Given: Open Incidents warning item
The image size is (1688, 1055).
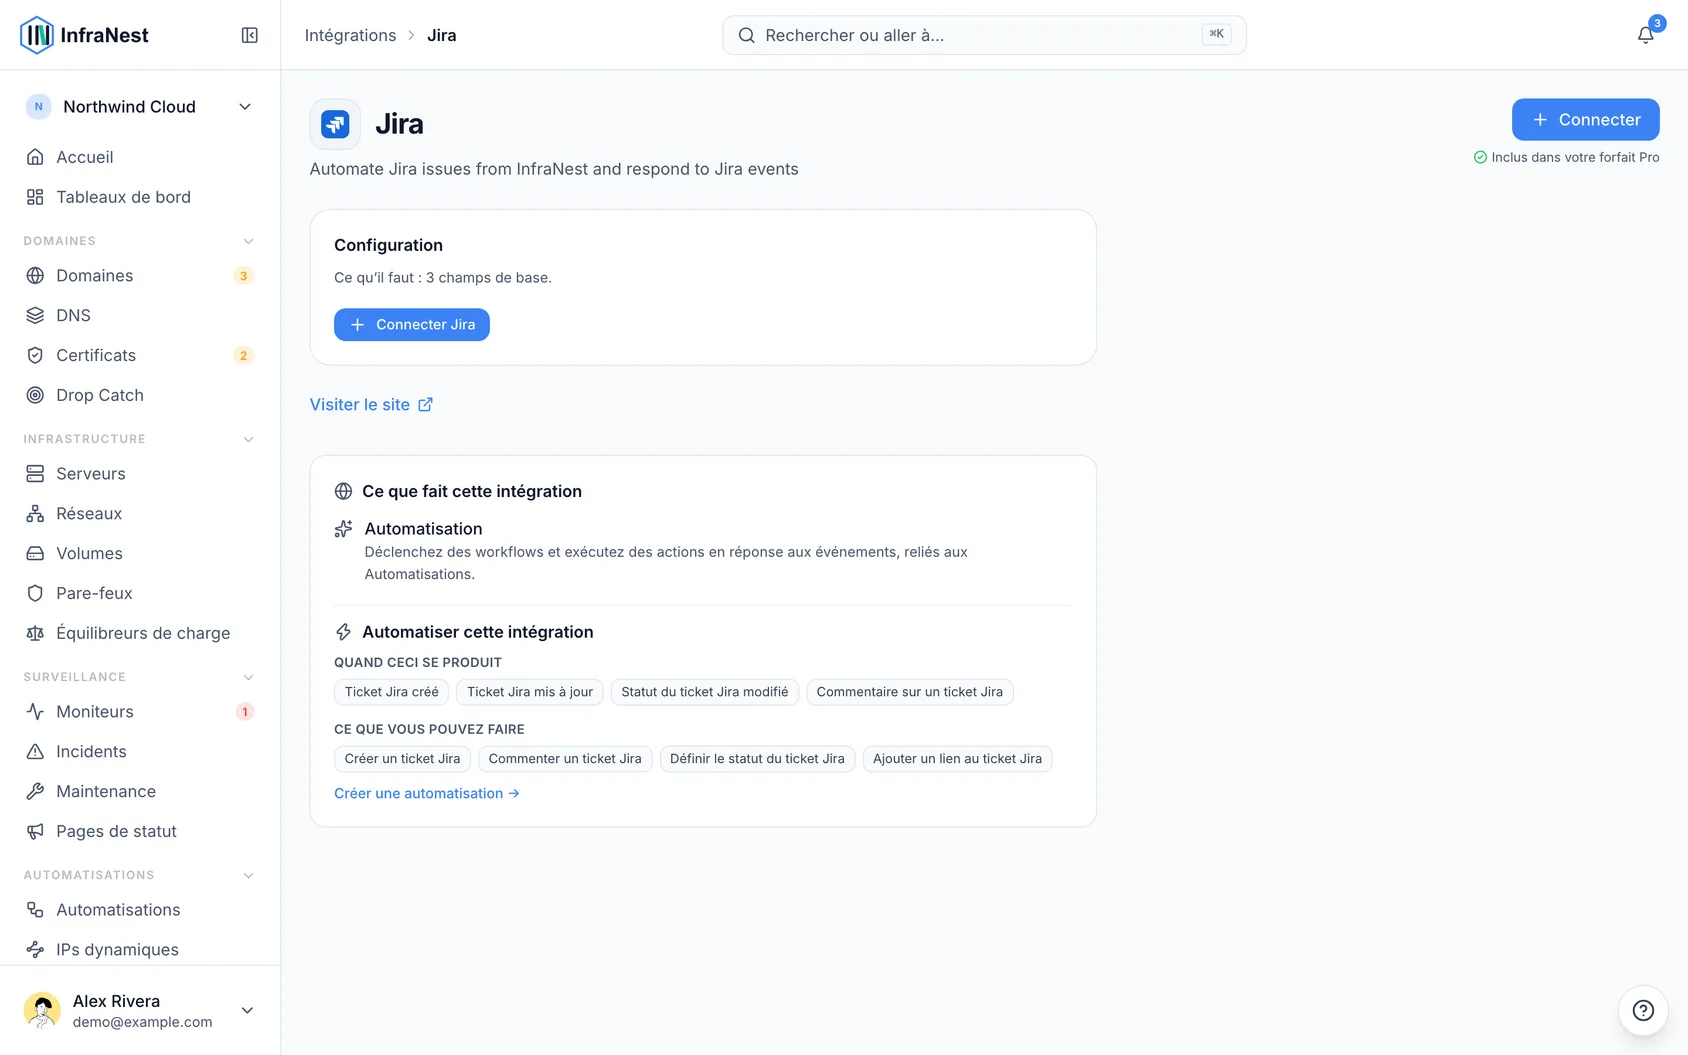Looking at the screenshot, I should 138,752.
